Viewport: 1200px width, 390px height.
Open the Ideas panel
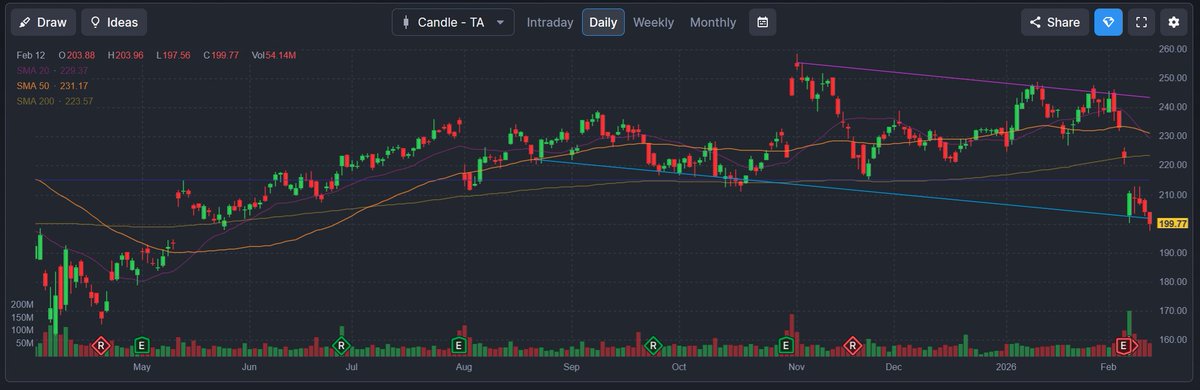114,22
